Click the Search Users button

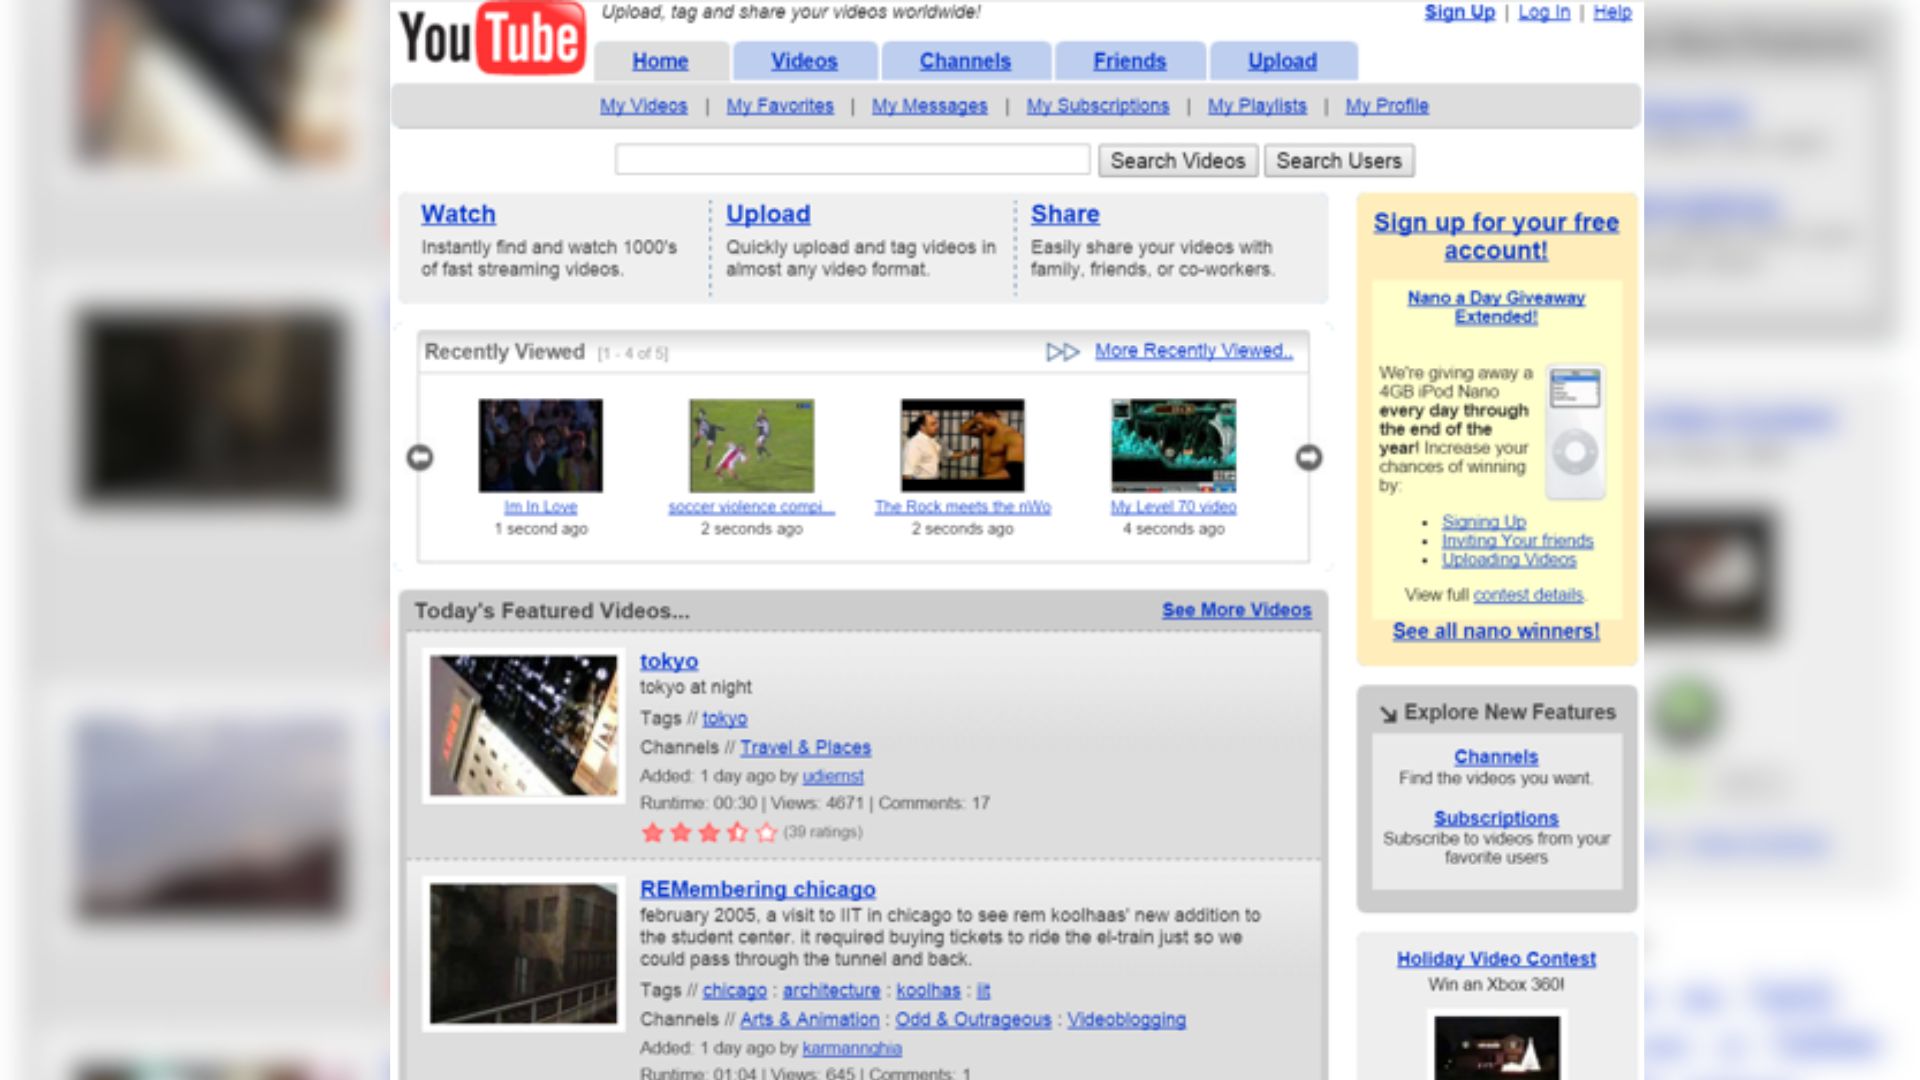pyautogui.click(x=1339, y=161)
